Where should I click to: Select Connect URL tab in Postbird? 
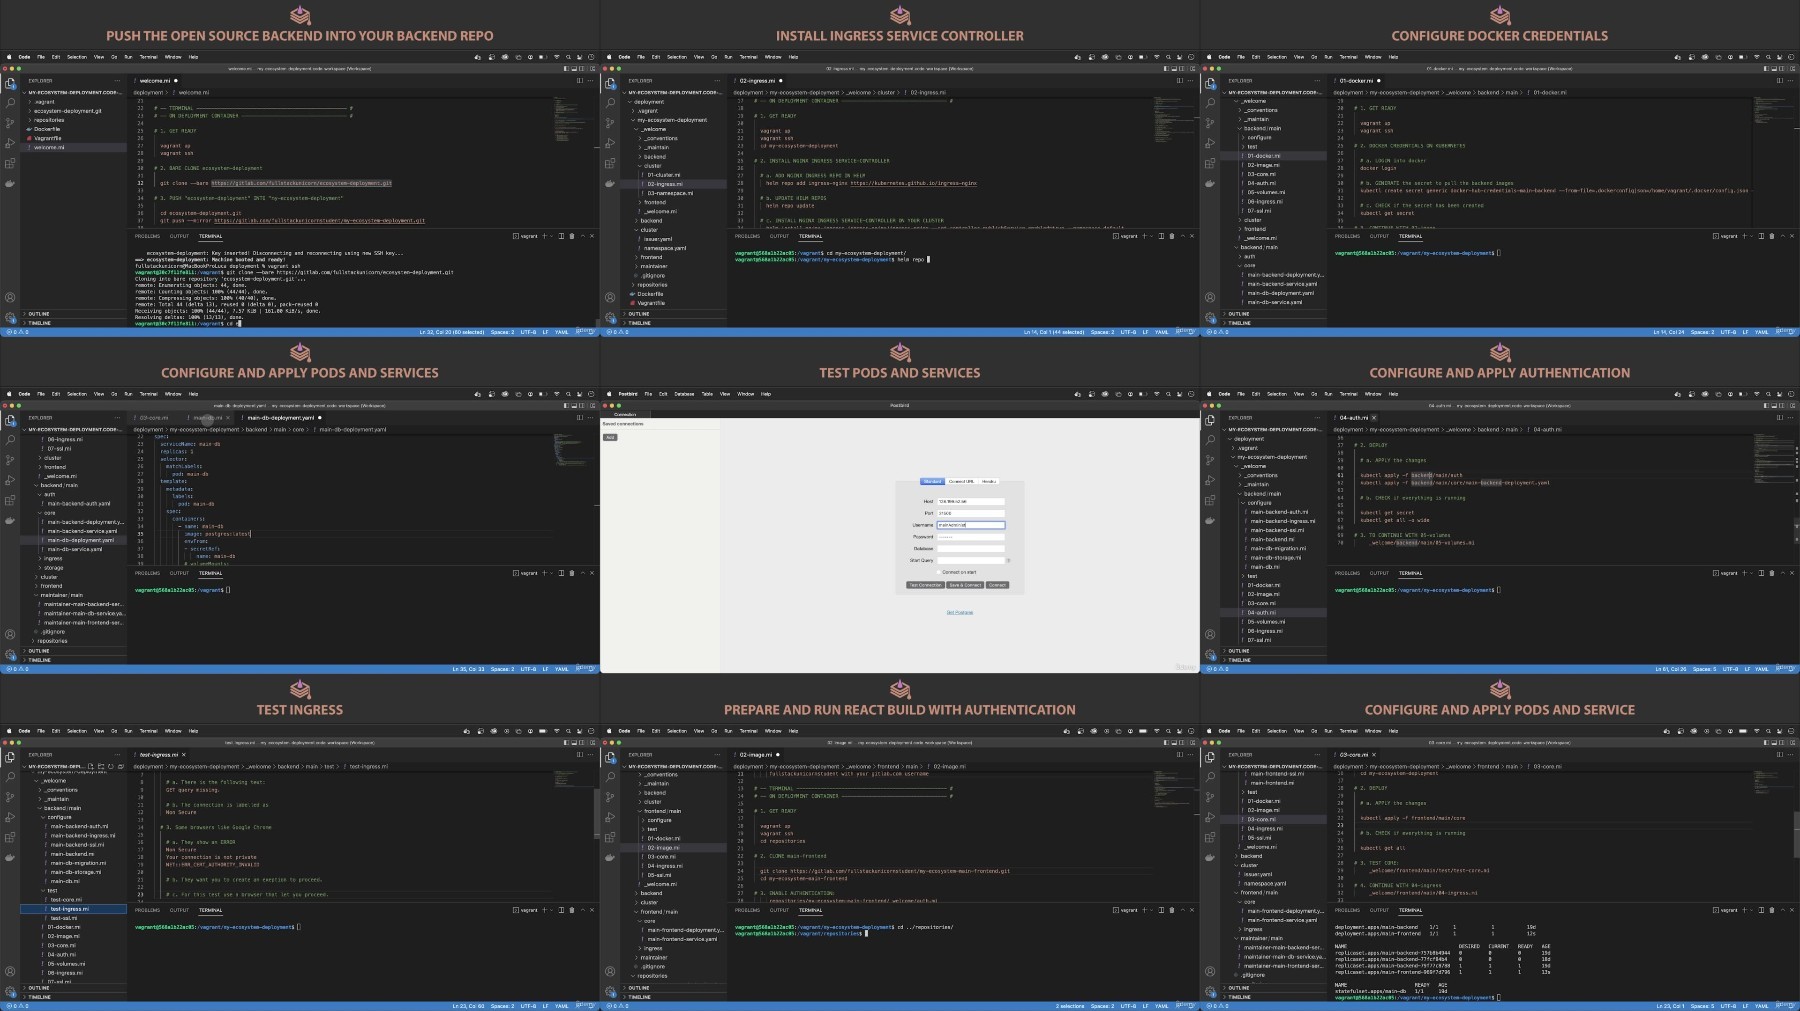pos(962,481)
